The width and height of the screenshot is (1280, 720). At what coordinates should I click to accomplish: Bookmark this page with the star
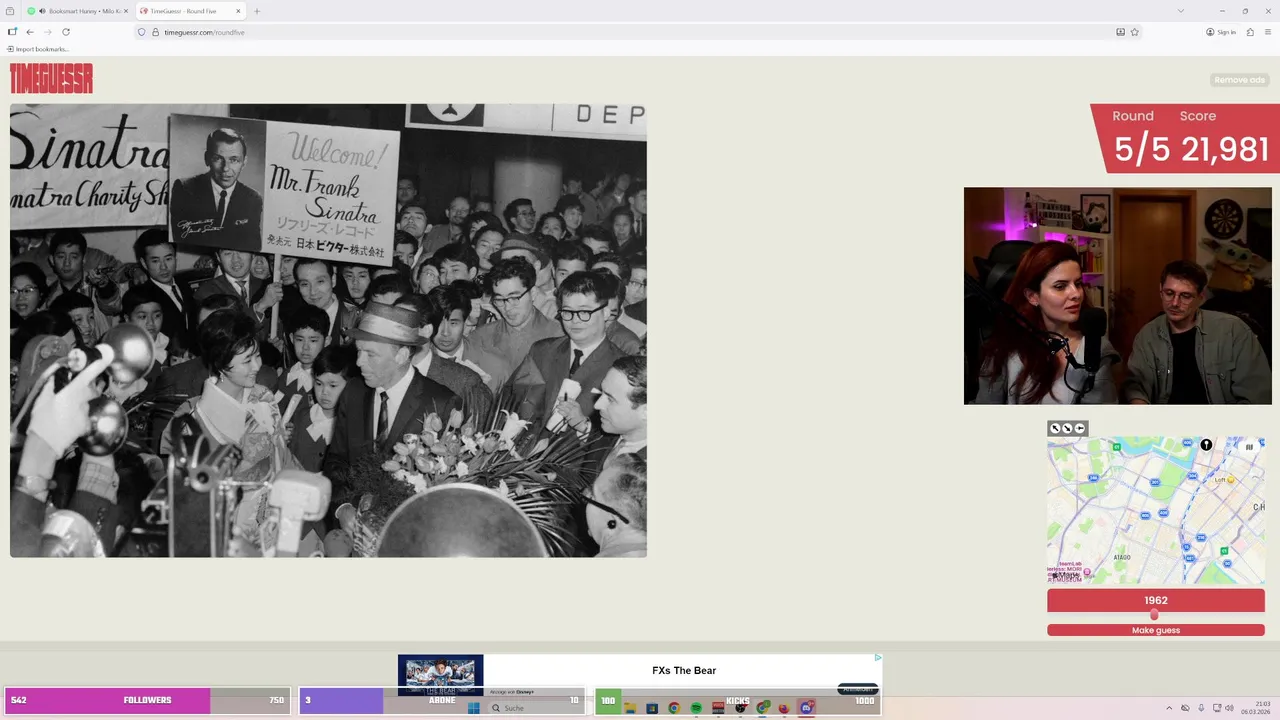pos(1134,32)
